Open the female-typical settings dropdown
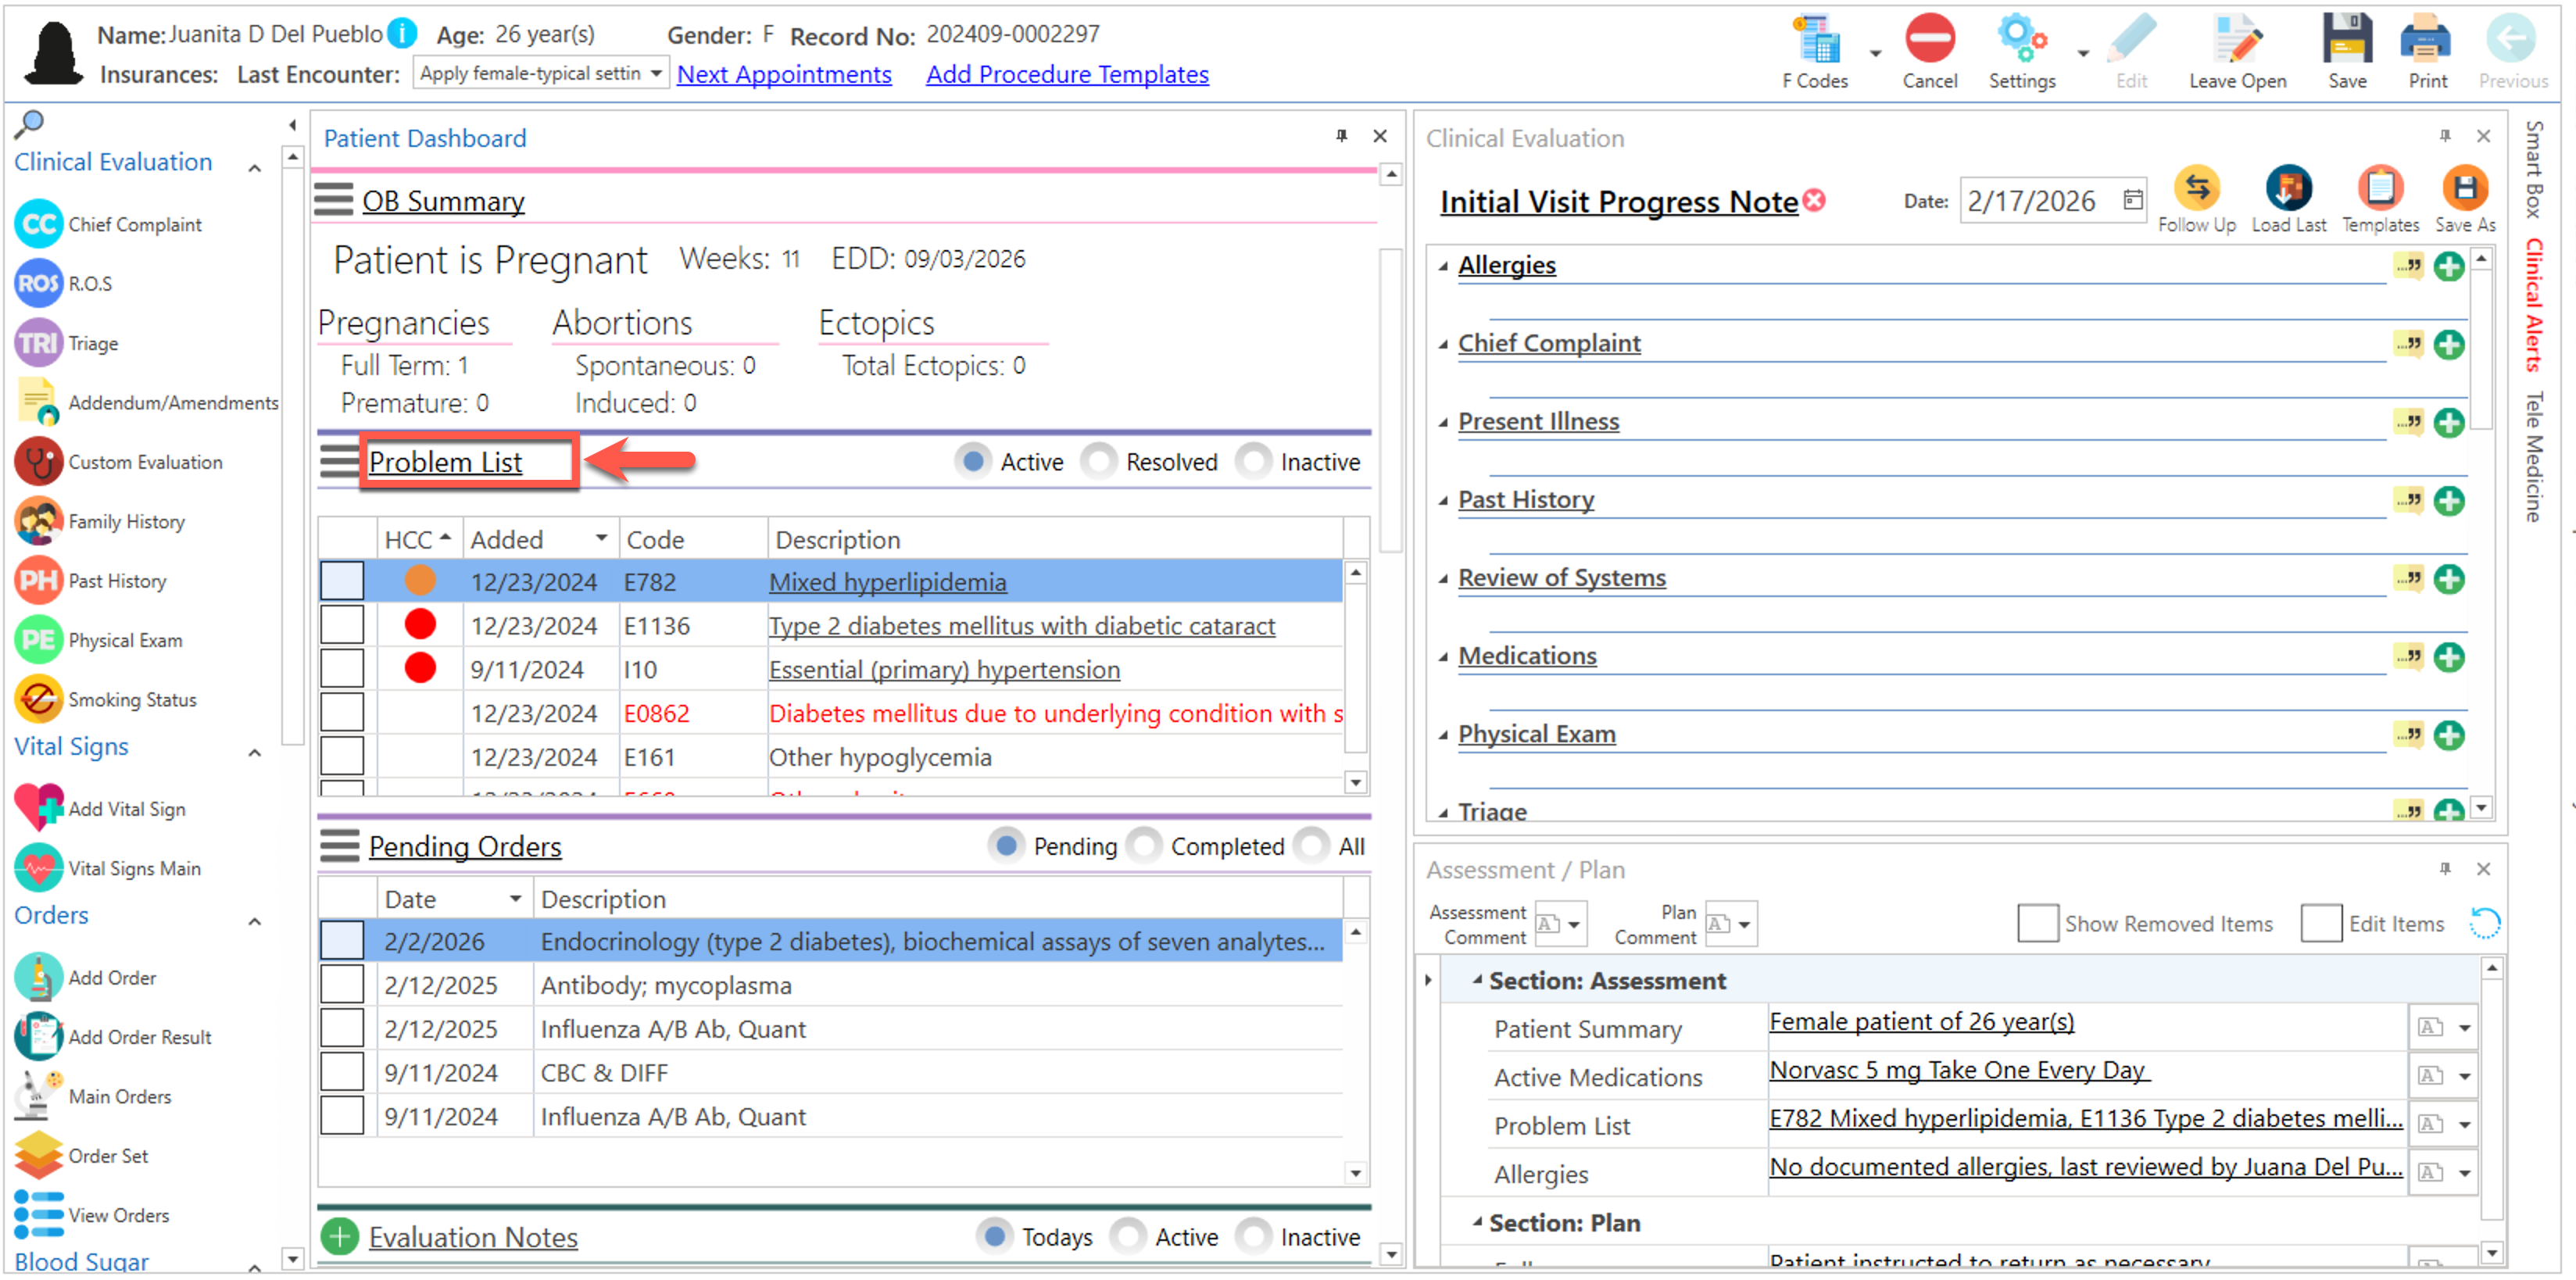The image size is (2576, 1280). coord(655,74)
